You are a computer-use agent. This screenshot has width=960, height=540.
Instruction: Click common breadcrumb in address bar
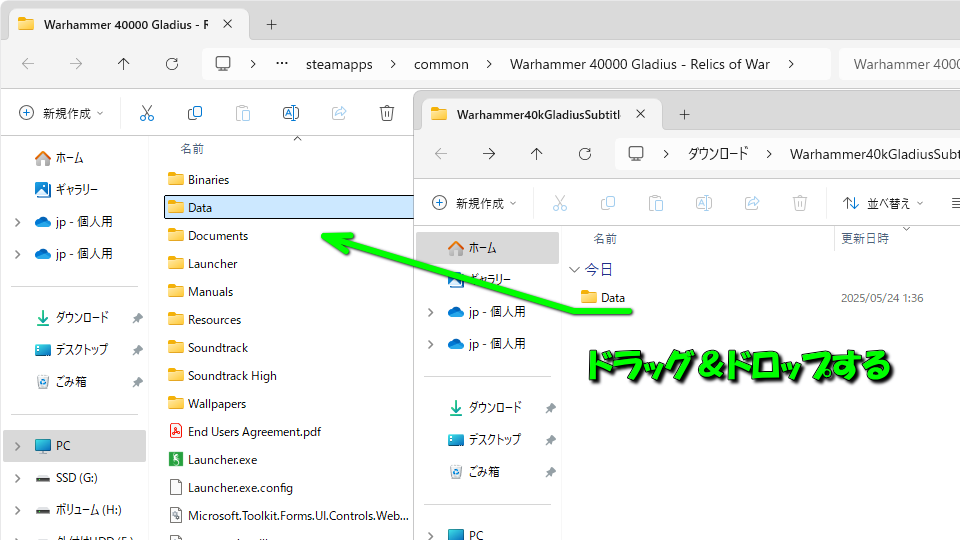441,64
